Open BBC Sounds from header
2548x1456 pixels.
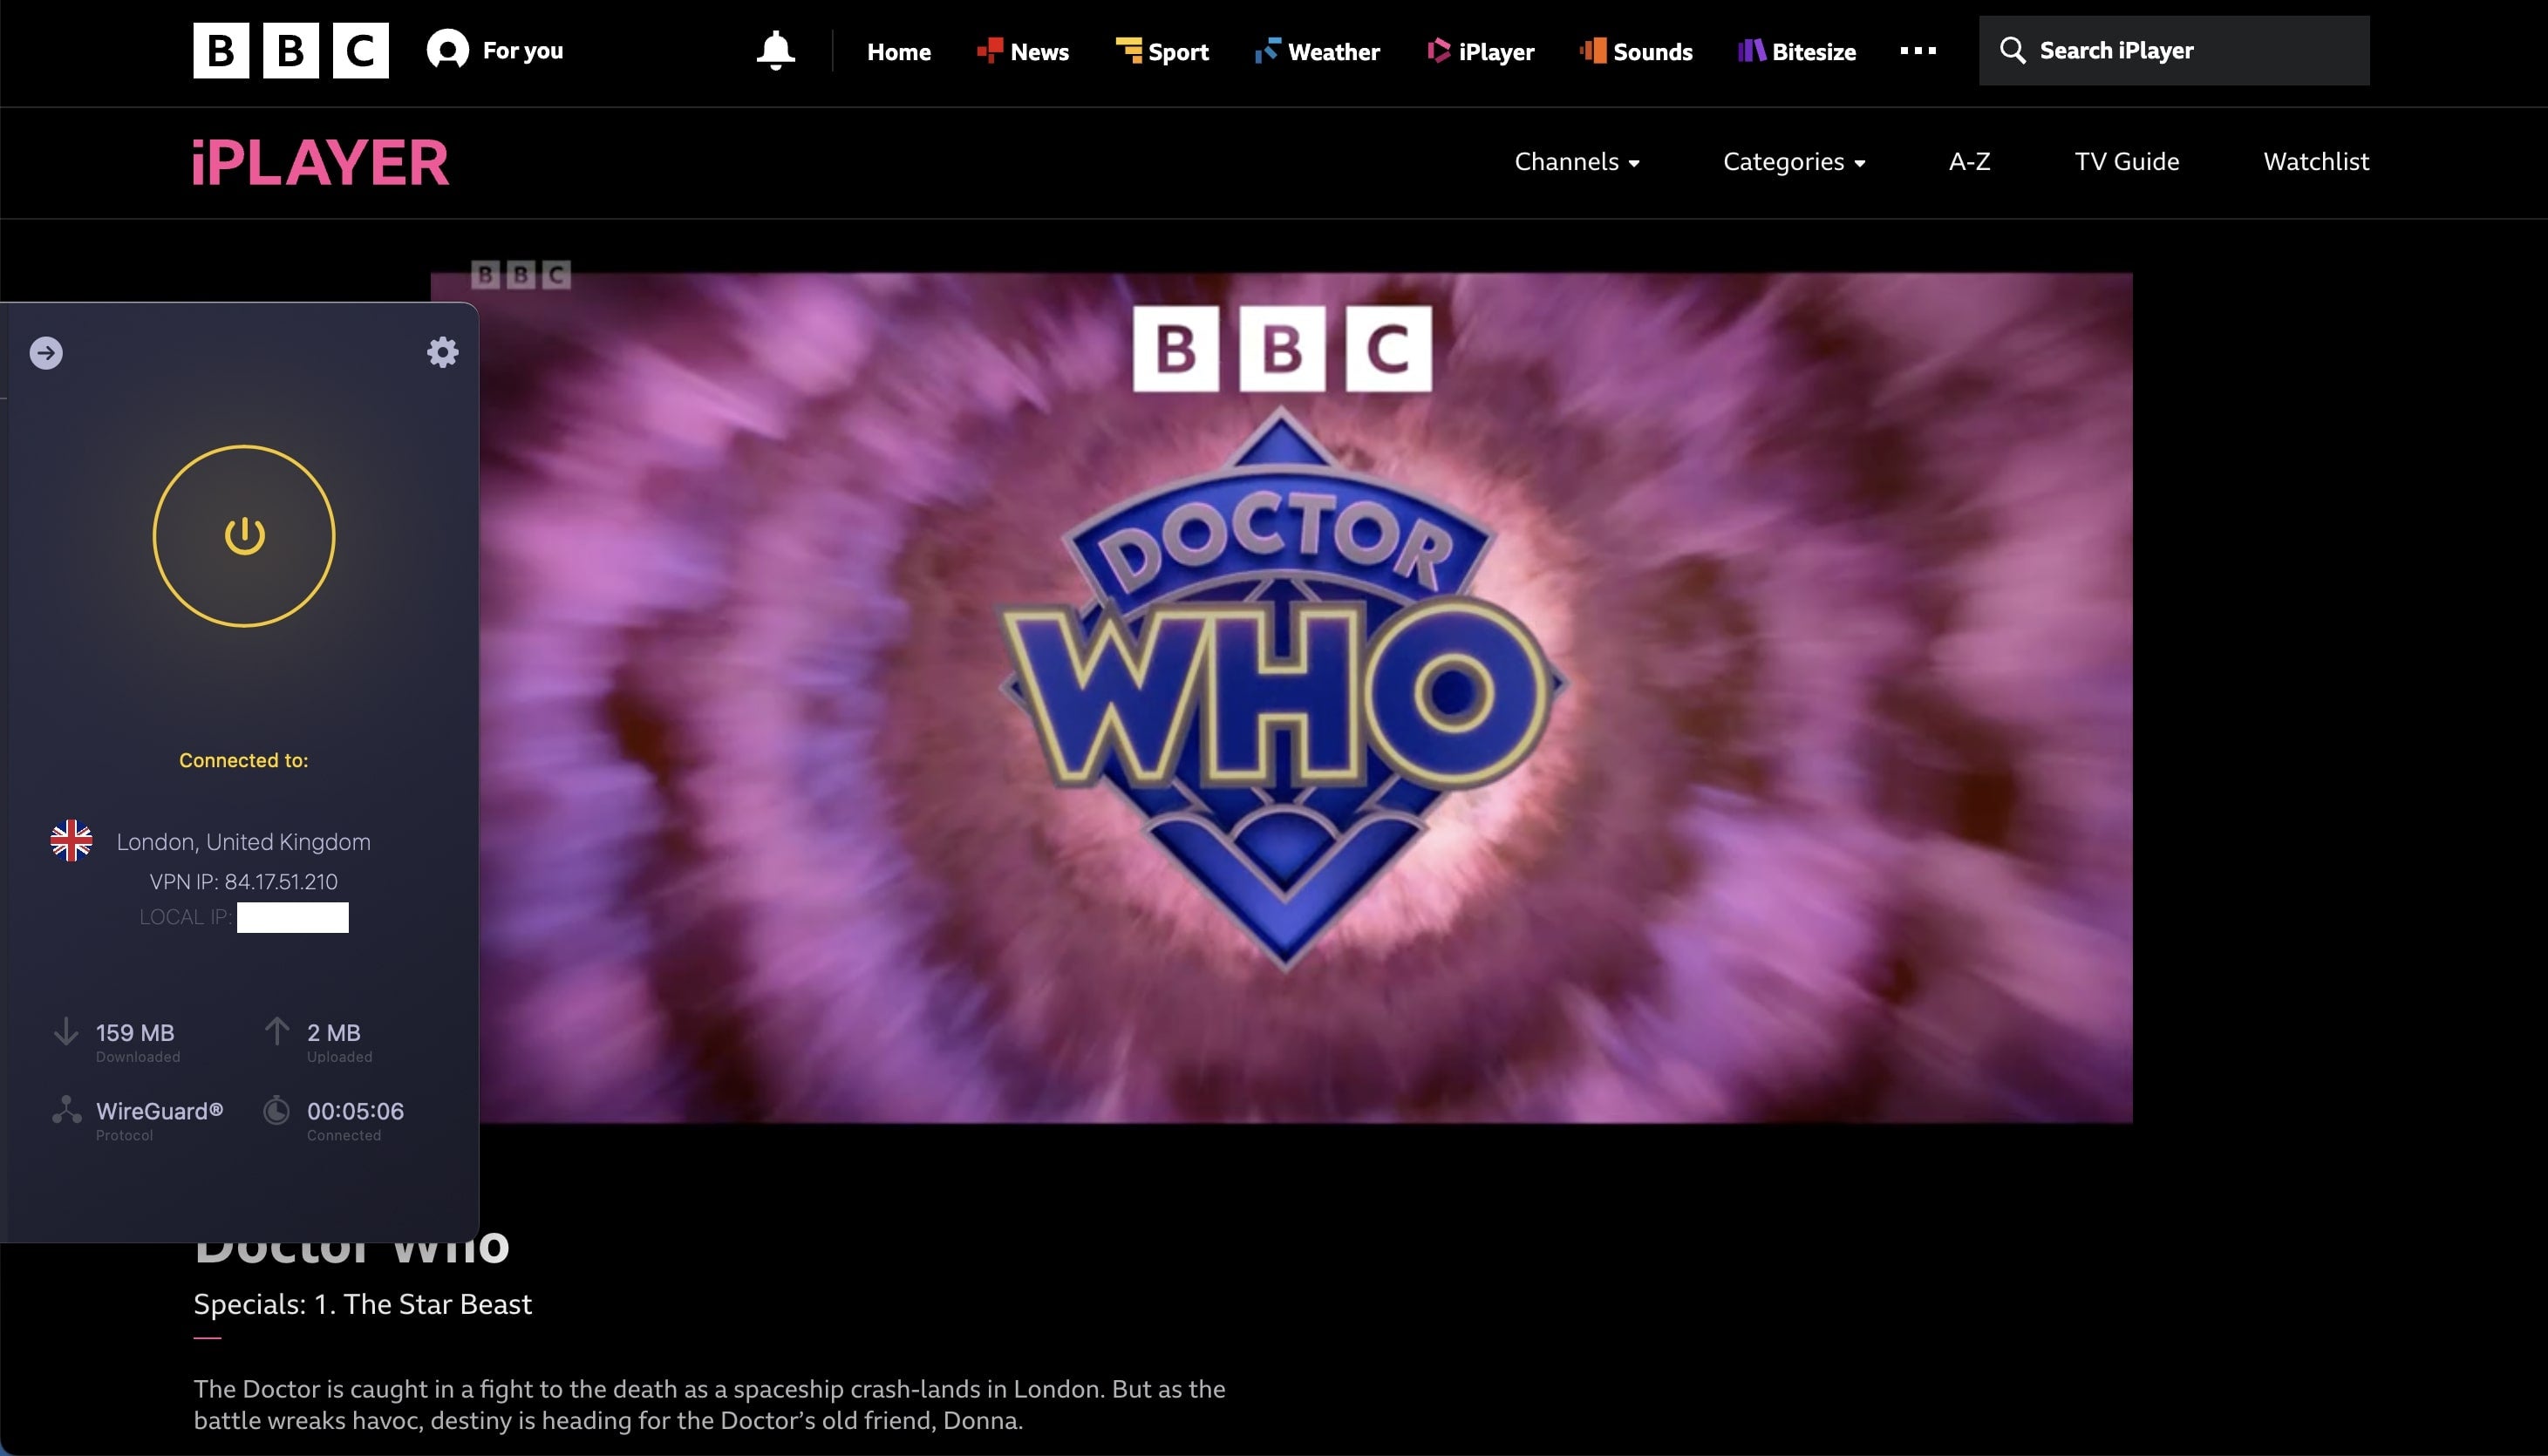(1636, 52)
